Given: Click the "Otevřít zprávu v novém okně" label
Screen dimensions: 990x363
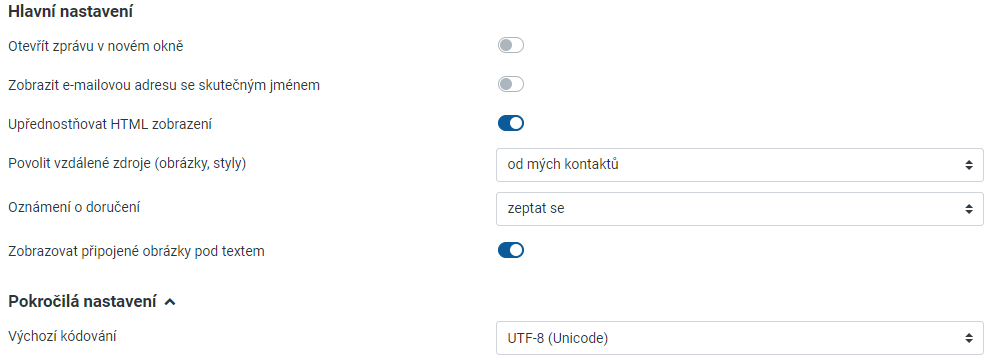Looking at the screenshot, I should (96, 46).
